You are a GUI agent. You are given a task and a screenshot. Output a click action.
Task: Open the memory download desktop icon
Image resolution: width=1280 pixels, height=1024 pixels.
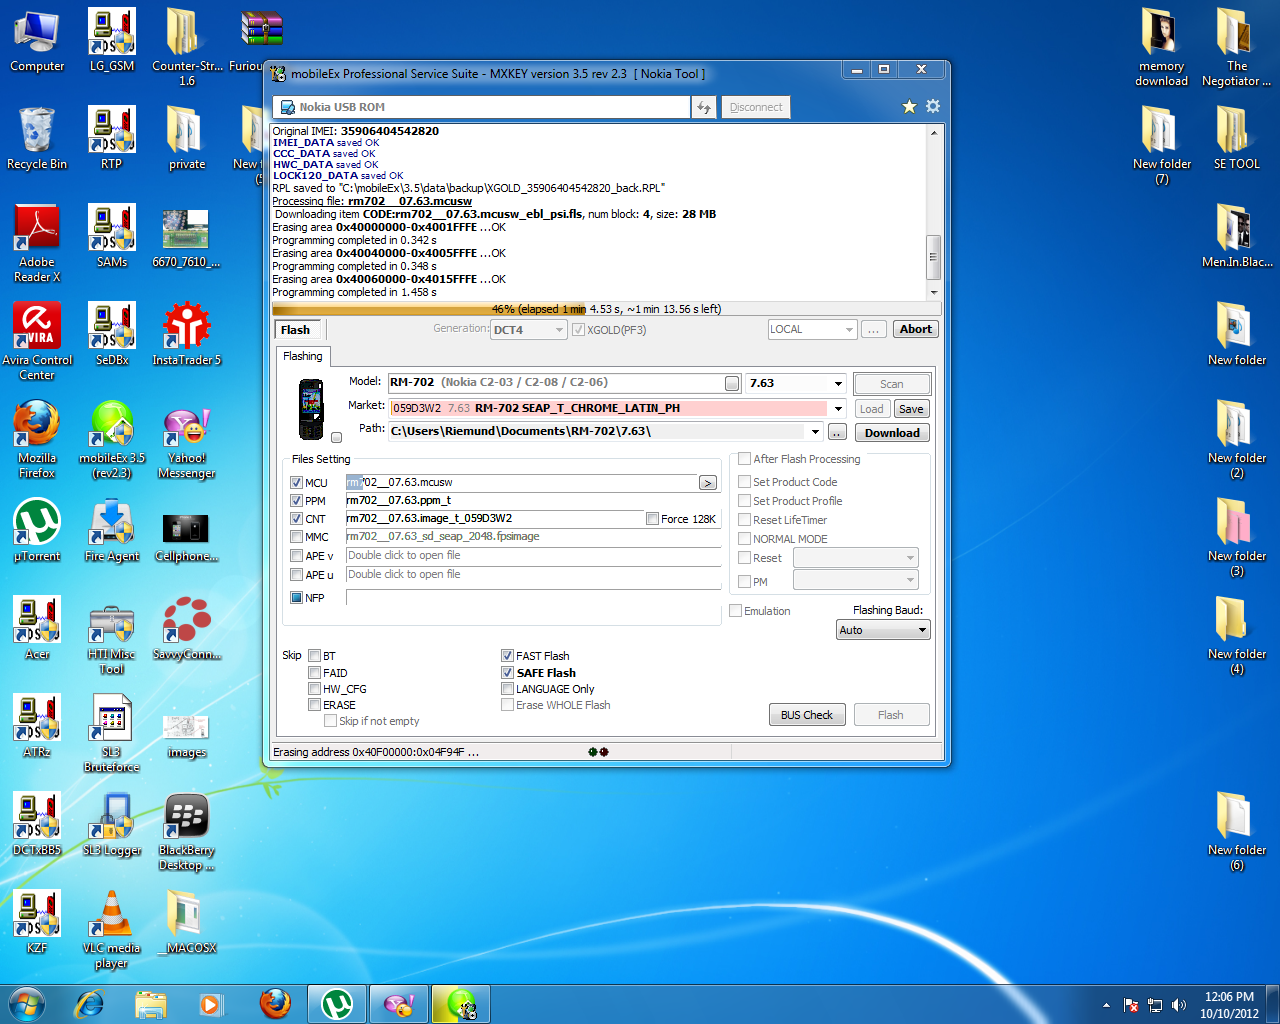tap(1162, 48)
